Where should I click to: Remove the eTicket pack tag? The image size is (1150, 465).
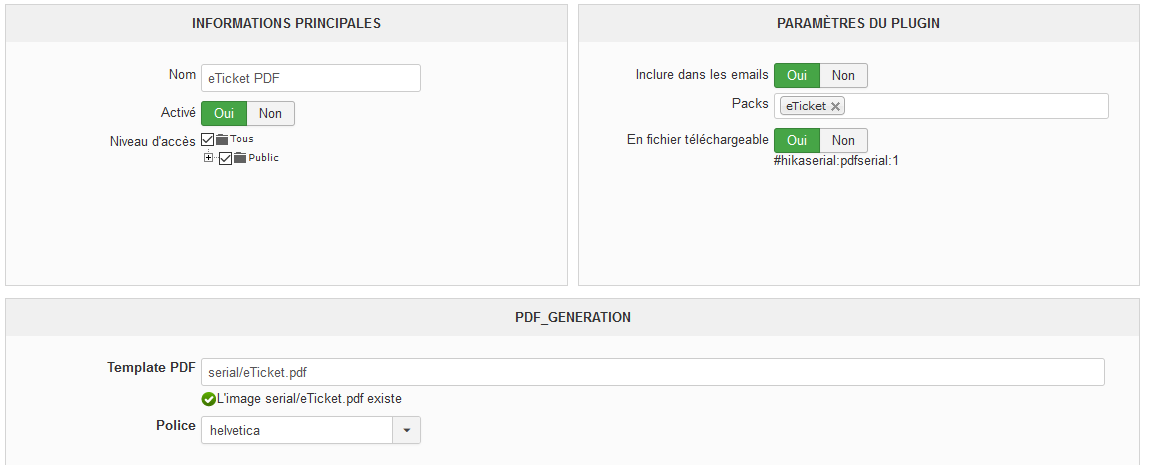836,106
